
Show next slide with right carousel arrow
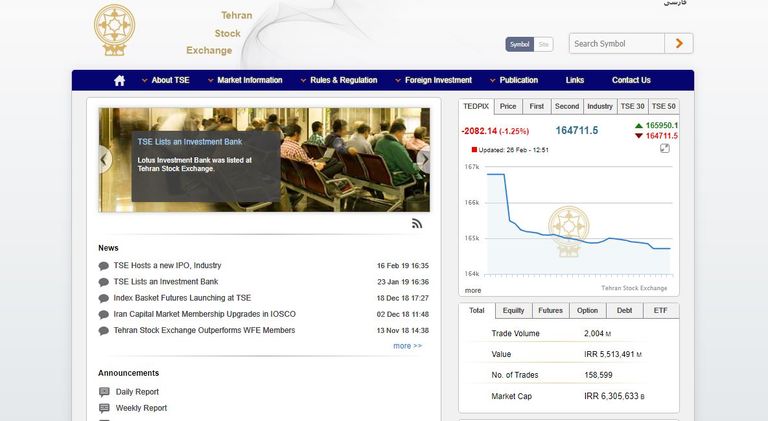coord(424,160)
